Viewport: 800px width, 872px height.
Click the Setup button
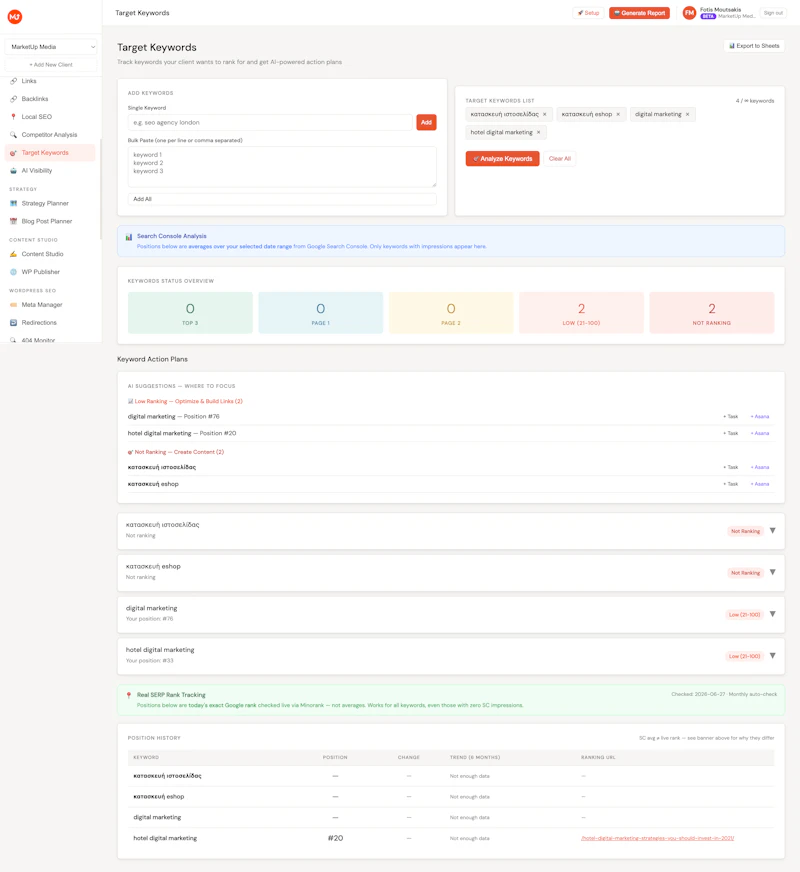pos(588,13)
